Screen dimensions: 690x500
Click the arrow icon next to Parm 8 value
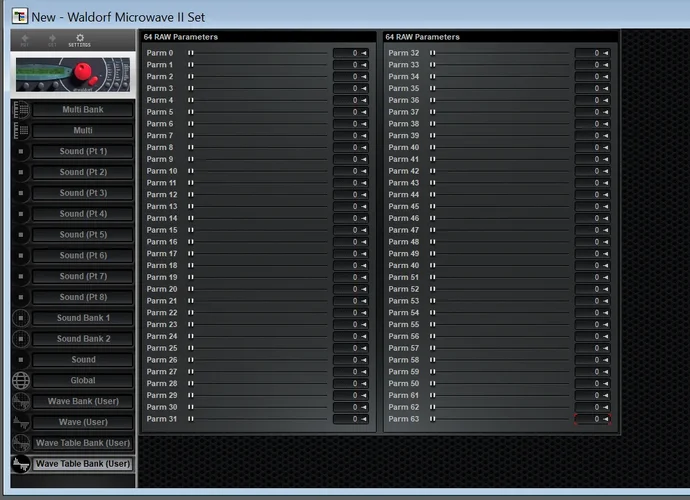(x=364, y=147)
